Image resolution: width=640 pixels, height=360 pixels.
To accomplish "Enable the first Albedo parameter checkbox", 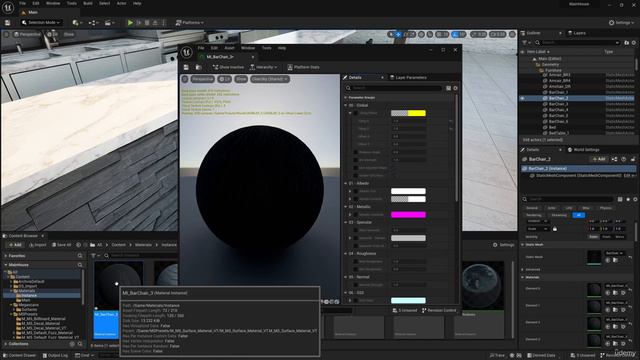I will coord(356,191).
